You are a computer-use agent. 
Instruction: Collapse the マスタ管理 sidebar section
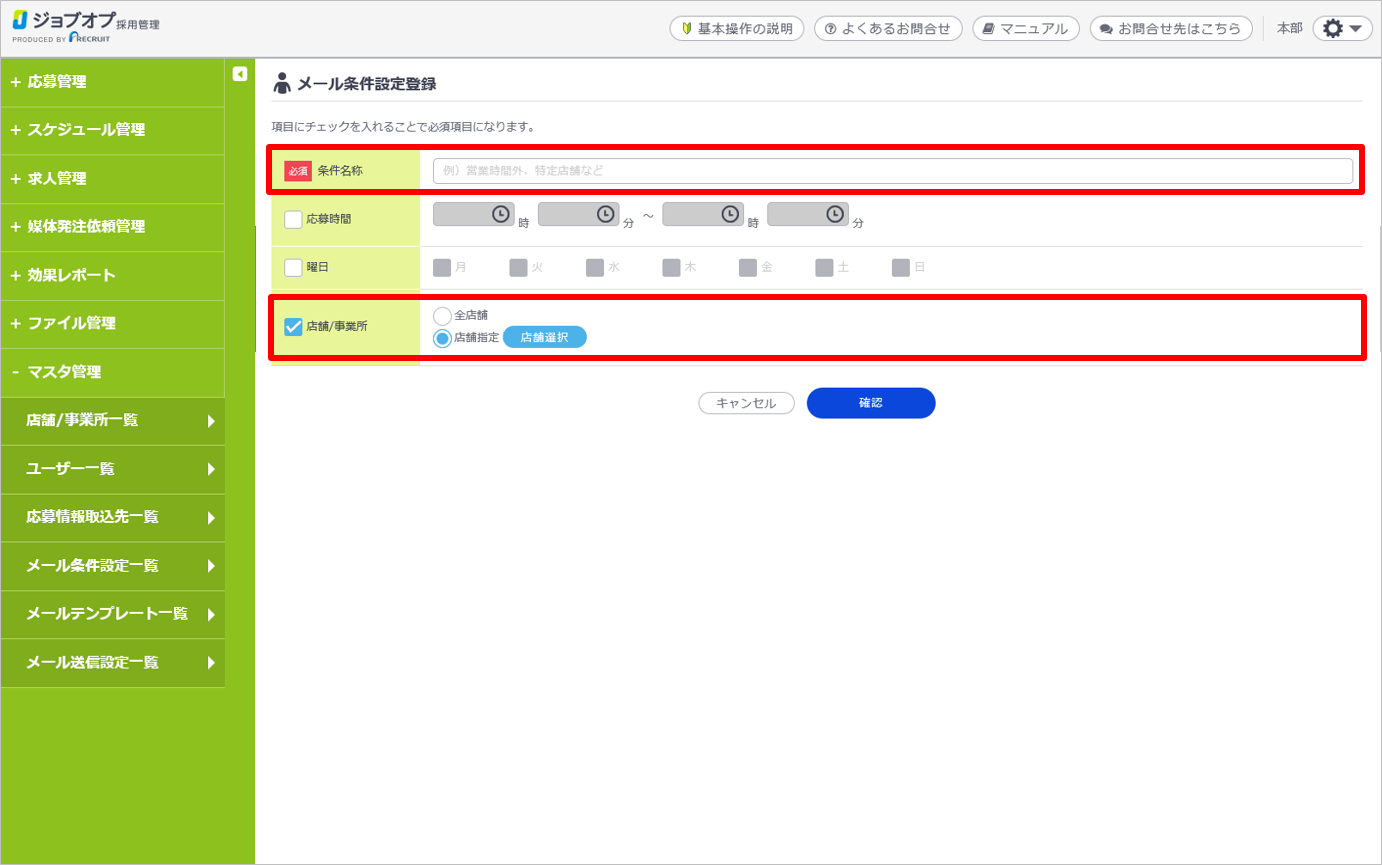click(x=112, y=372)
